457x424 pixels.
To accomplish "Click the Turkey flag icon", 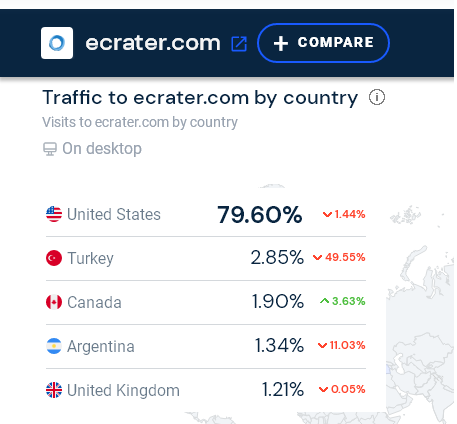I will click(x=54, y=258).
